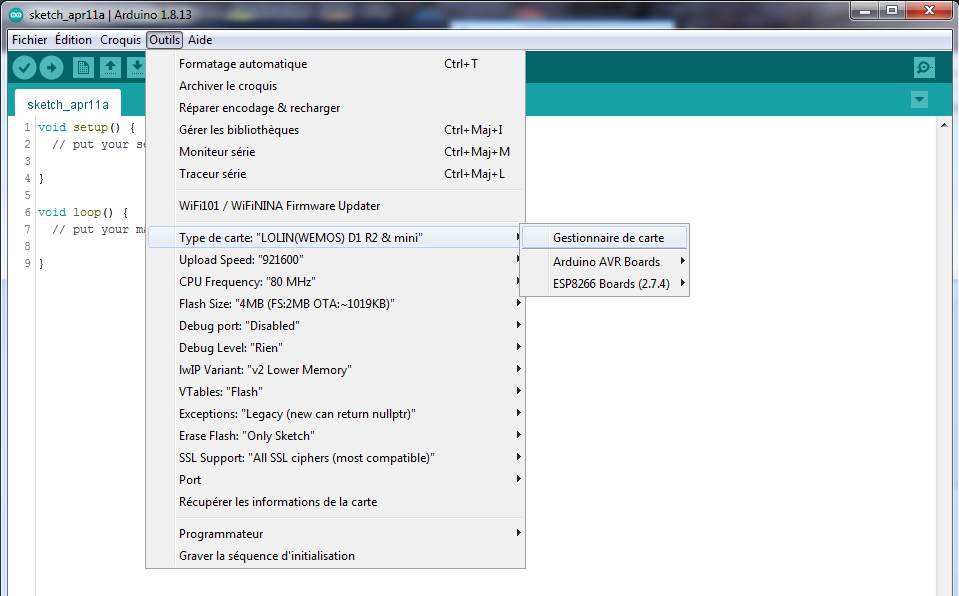
Task: Expand the Port submenu
Action: (x=335, y=480)
